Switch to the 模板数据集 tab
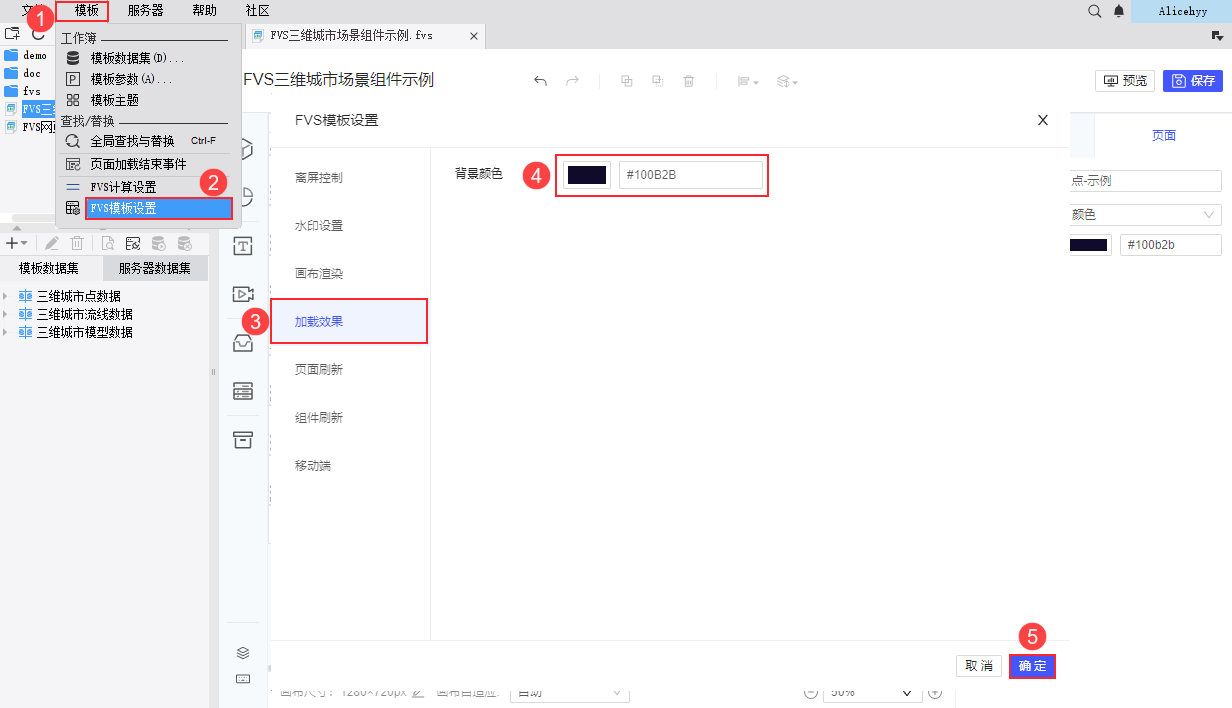 point(49,268)
